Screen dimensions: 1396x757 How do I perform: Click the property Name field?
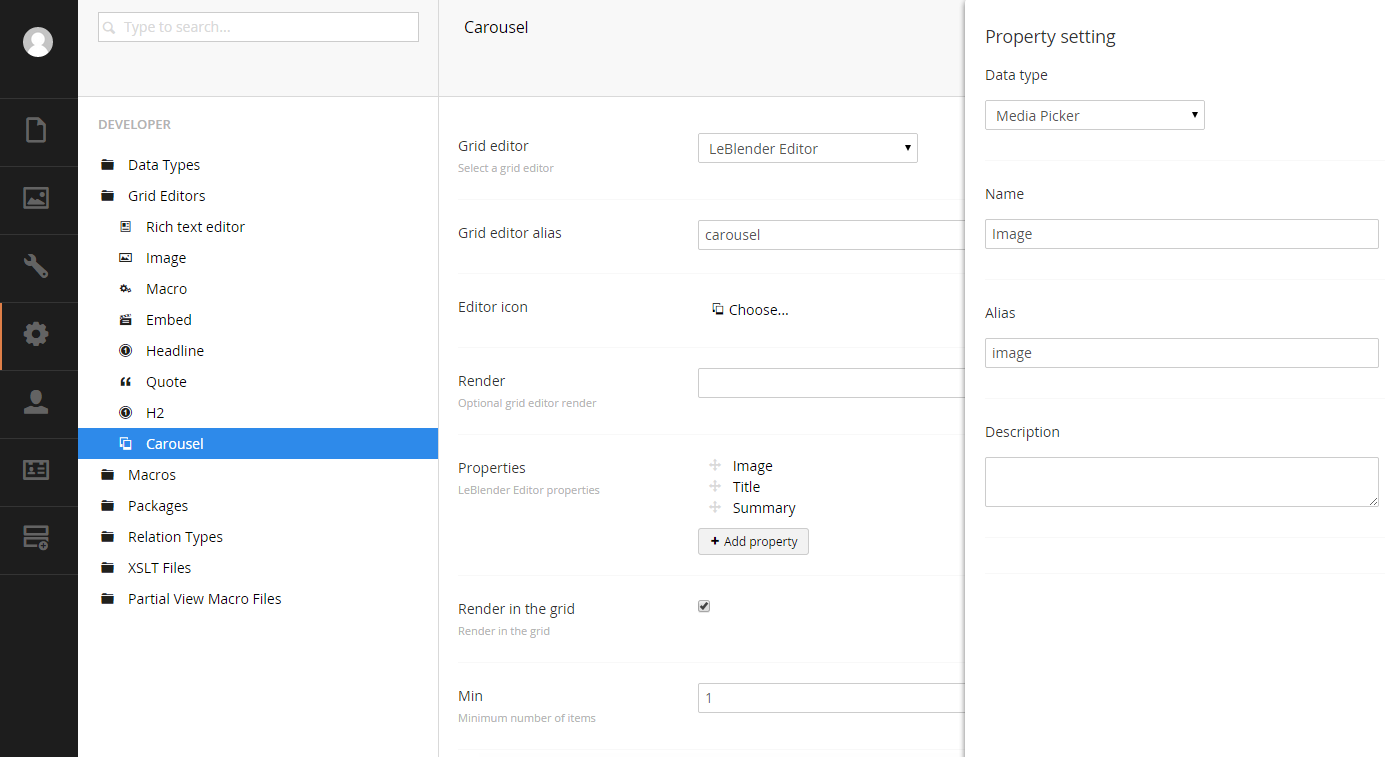tap(1181, 234)
